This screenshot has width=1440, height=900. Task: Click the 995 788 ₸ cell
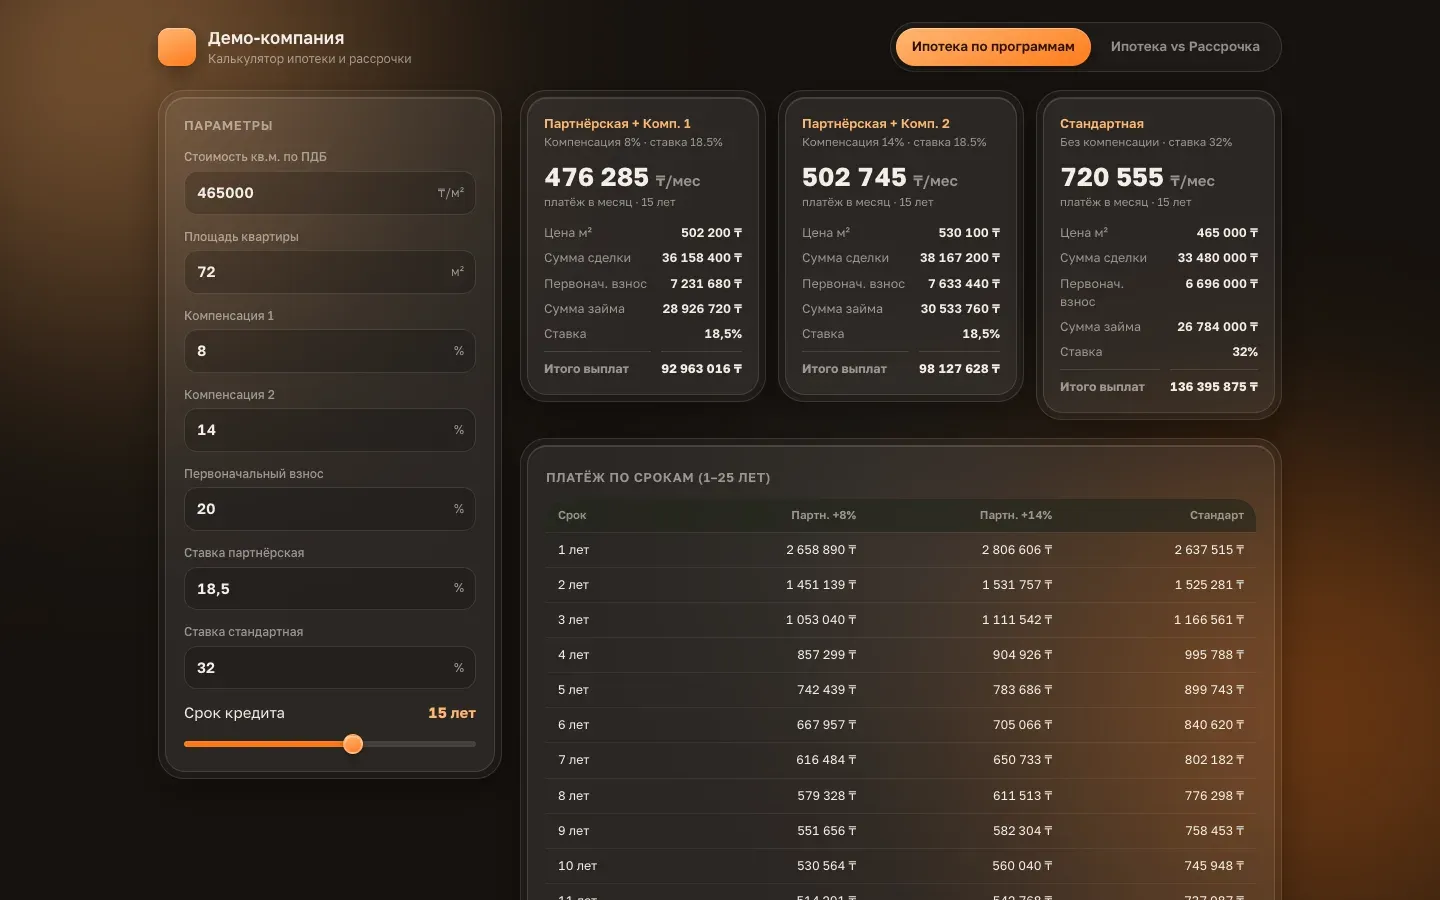click(1214, 655)
